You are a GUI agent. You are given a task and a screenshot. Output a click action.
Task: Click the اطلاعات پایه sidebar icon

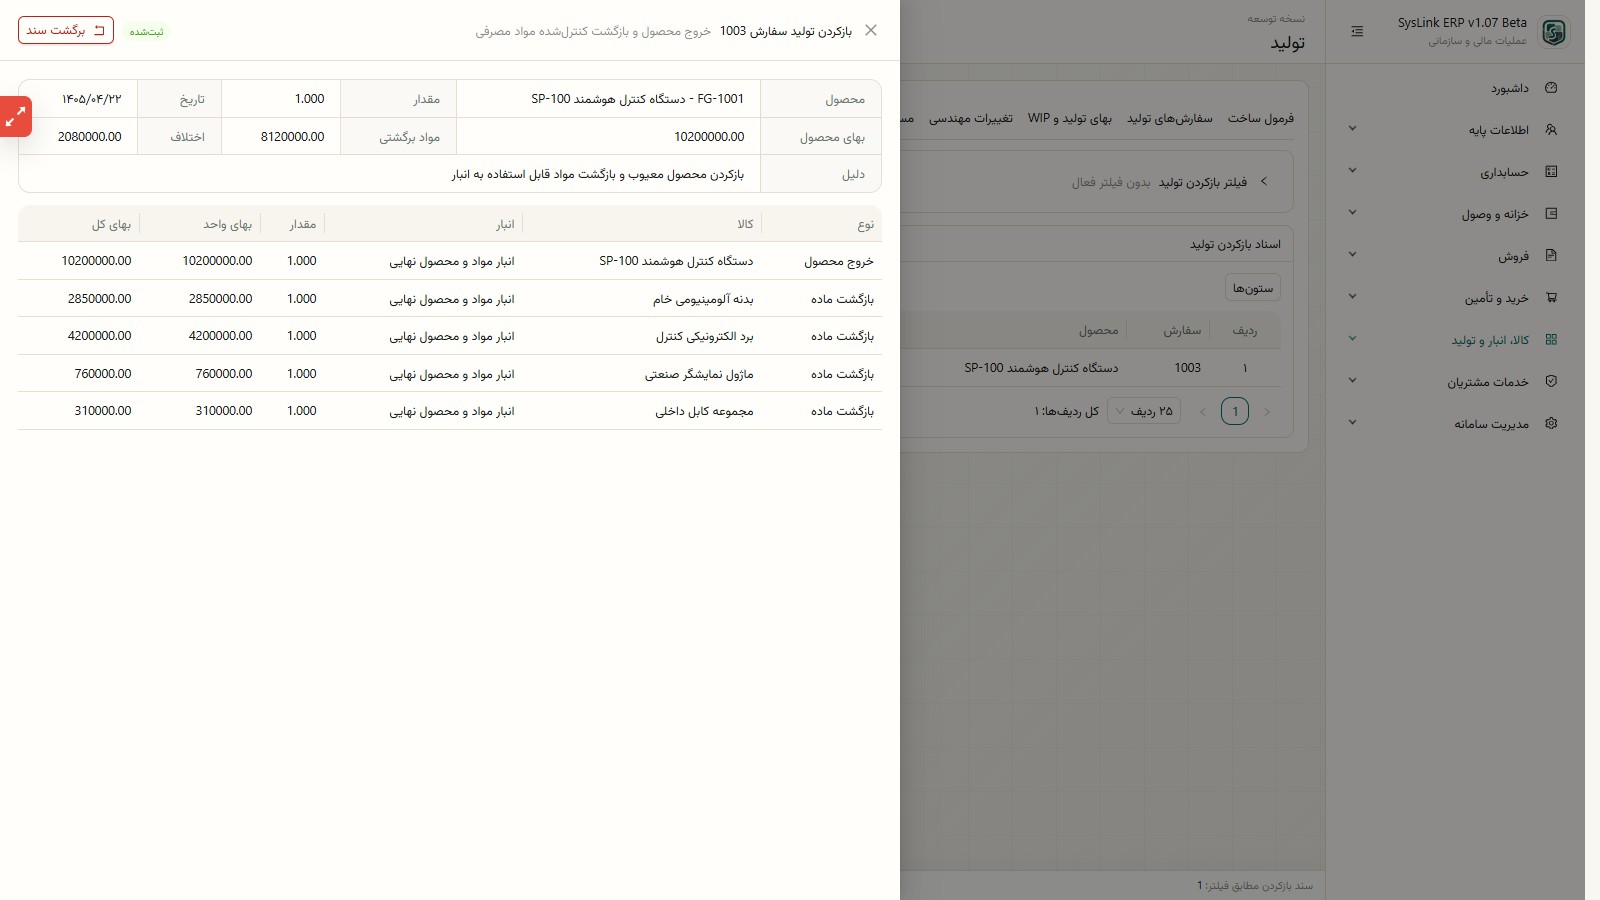(x=1551, y=130)
